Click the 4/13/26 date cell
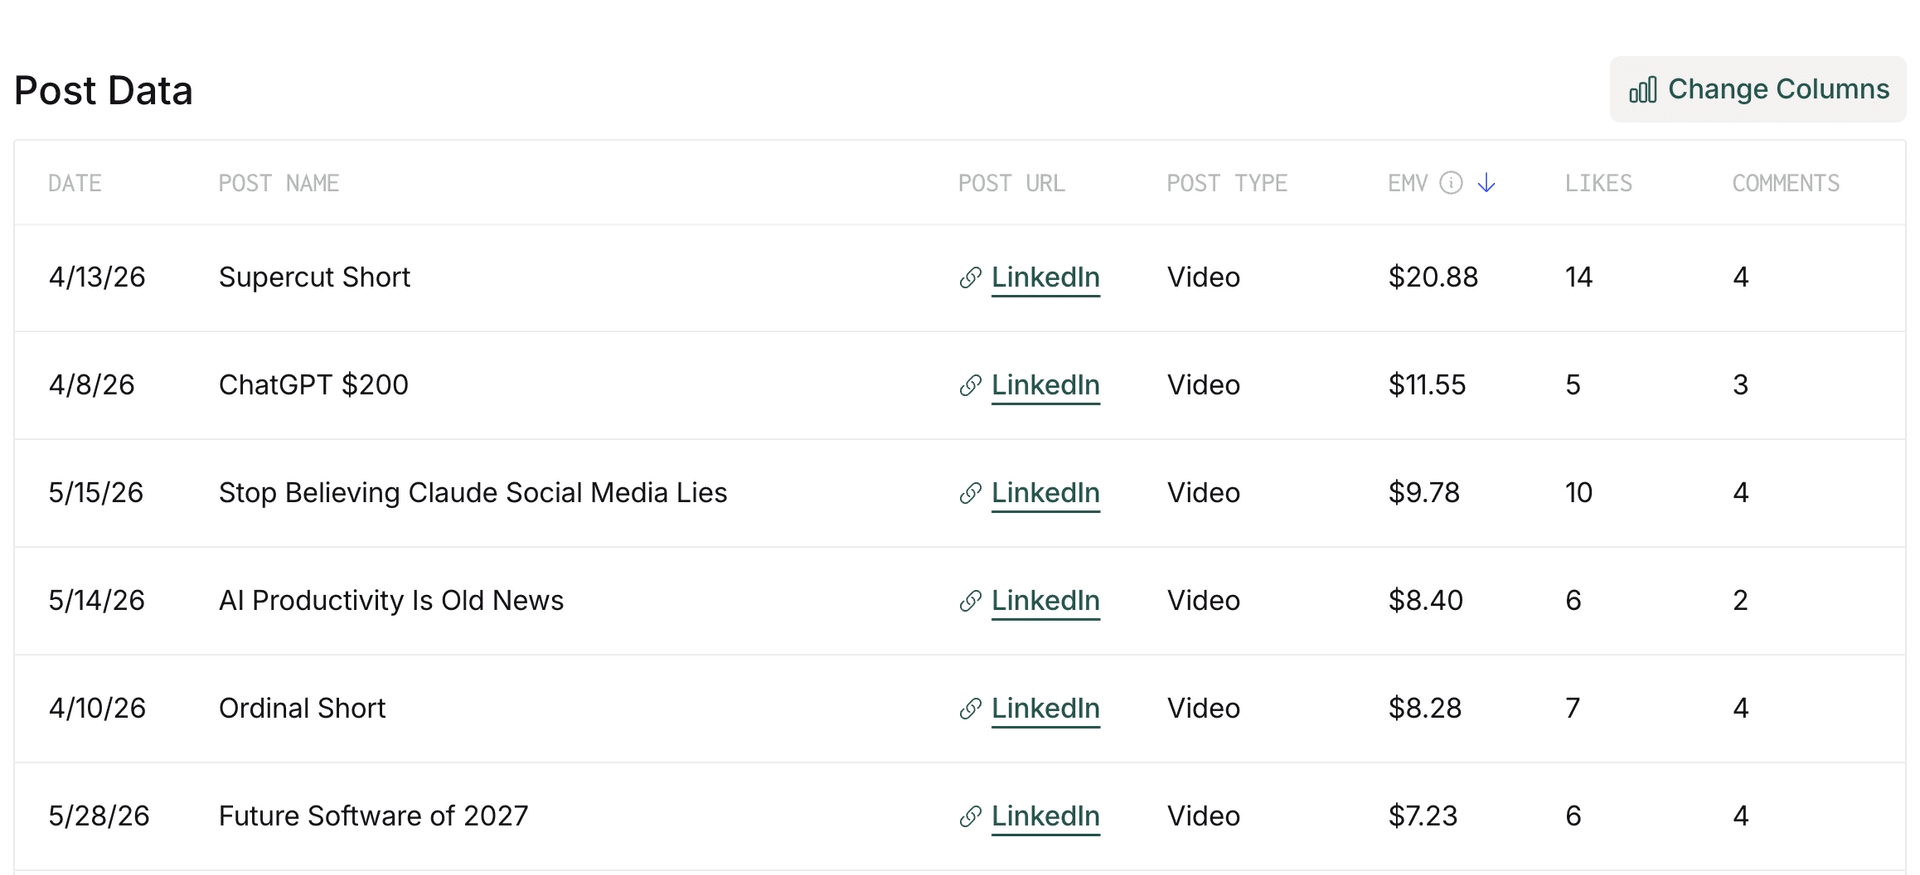This screenshot has width=1920, height=875. [97, 277]
